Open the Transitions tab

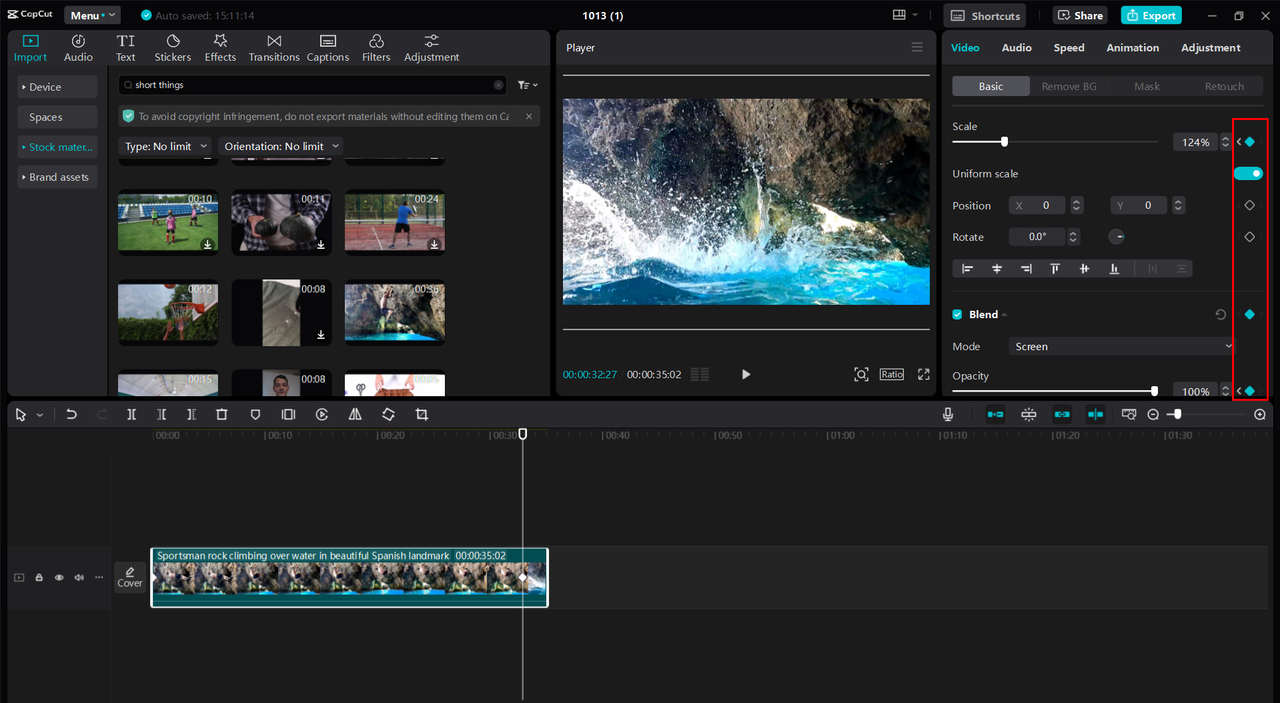[274, 47]
